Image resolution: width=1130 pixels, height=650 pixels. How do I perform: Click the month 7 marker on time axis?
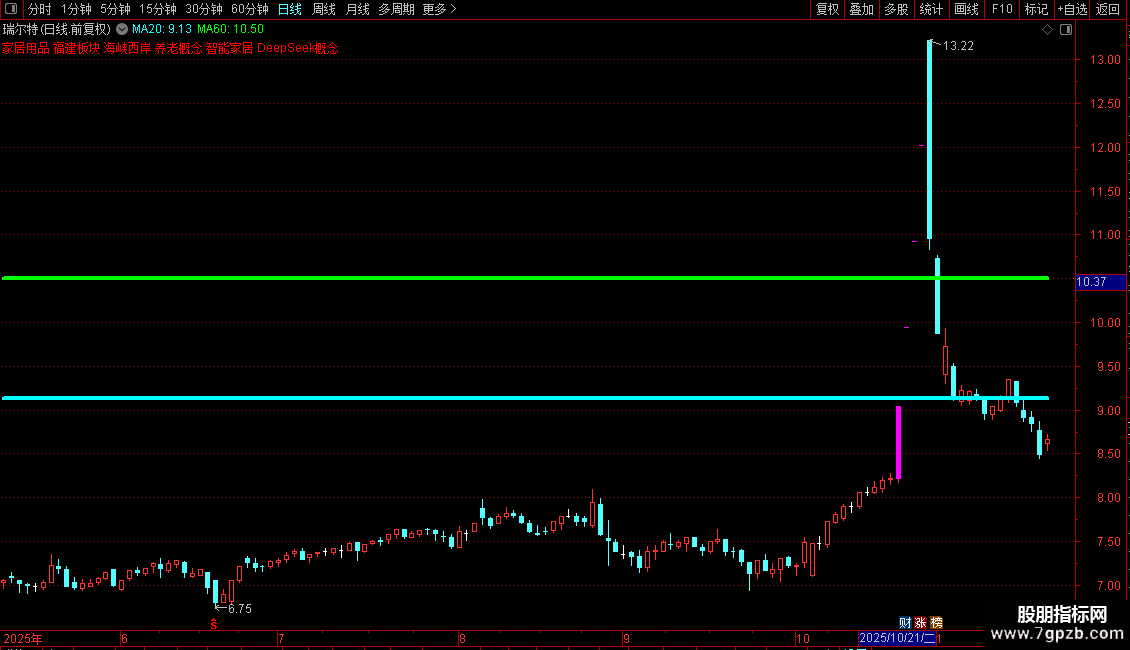coord(281,638)
